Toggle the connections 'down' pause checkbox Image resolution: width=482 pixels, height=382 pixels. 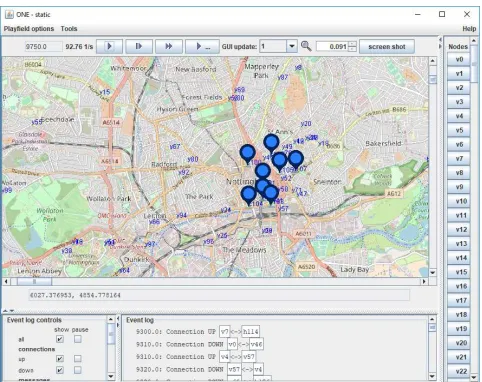(x=78, y=370)
